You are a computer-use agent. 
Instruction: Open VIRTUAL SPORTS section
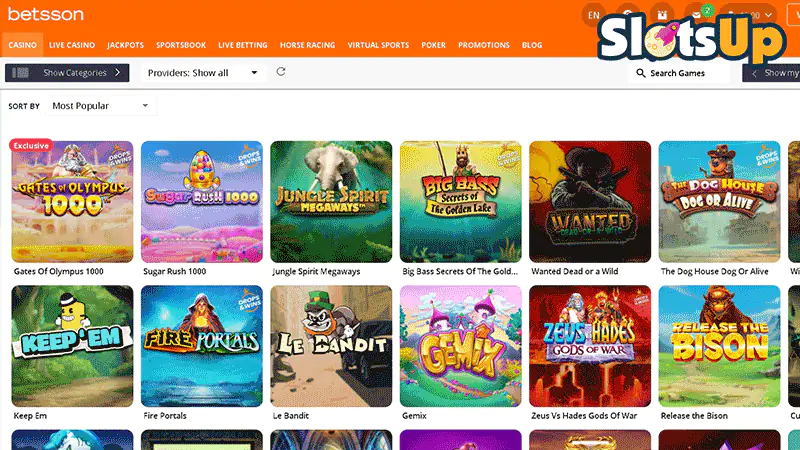(x=379, y=45)
